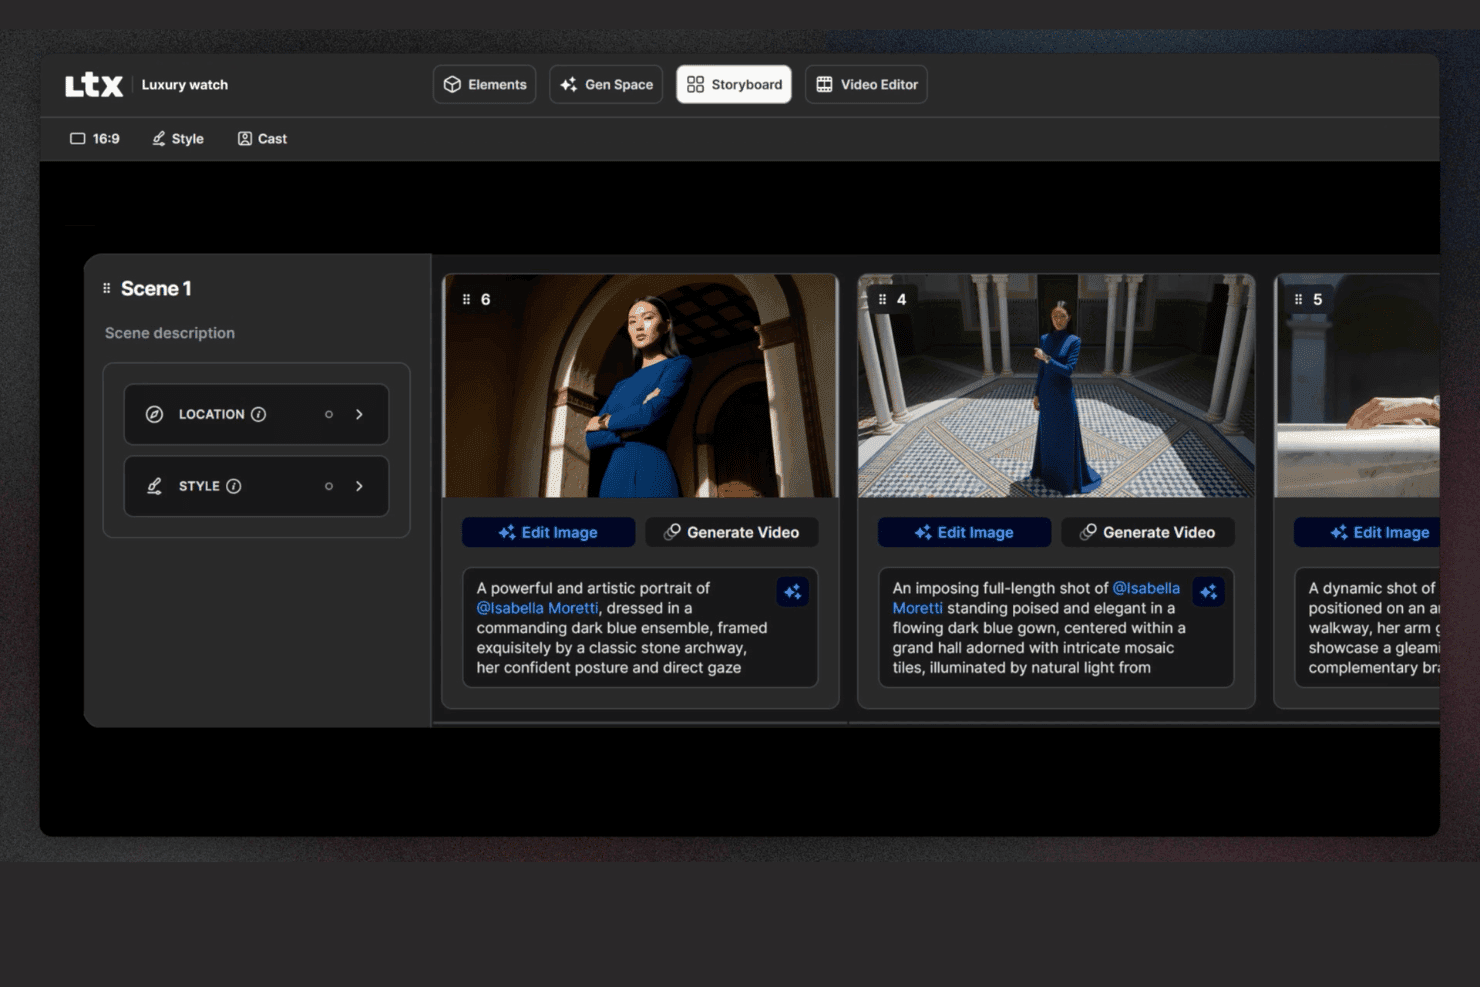1480x987 pixels.
Task: Click Generate Video under shot 4
Action: (1148, 533)
